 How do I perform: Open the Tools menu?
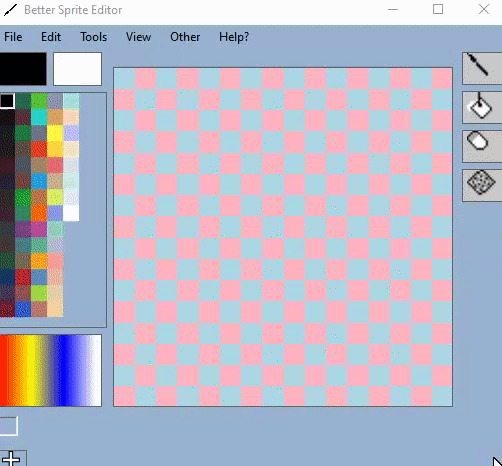click(x=94, y=37)
